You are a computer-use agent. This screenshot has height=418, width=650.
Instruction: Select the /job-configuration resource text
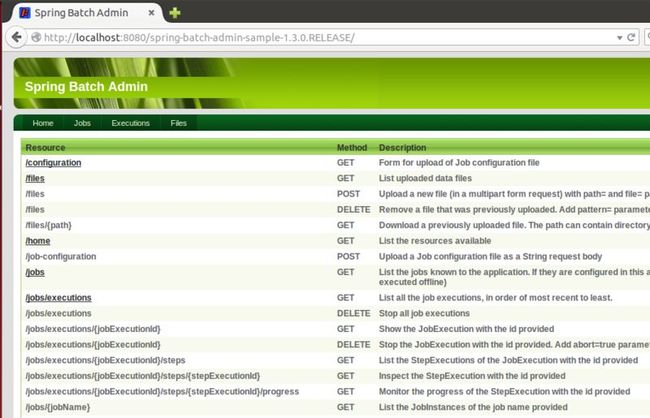[x=61, y=256]
